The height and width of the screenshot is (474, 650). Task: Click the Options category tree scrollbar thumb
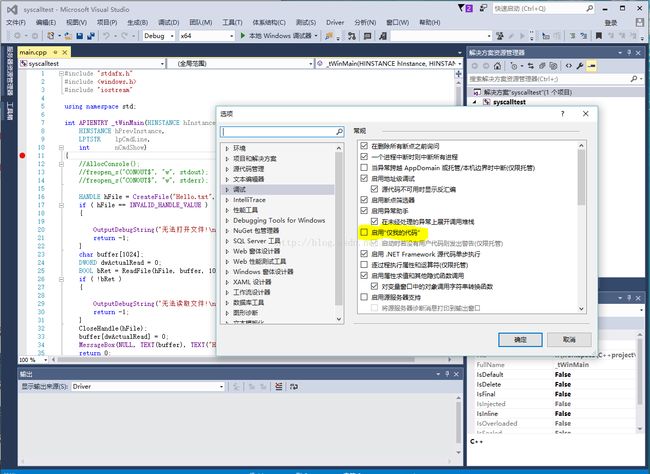(339, 228)
